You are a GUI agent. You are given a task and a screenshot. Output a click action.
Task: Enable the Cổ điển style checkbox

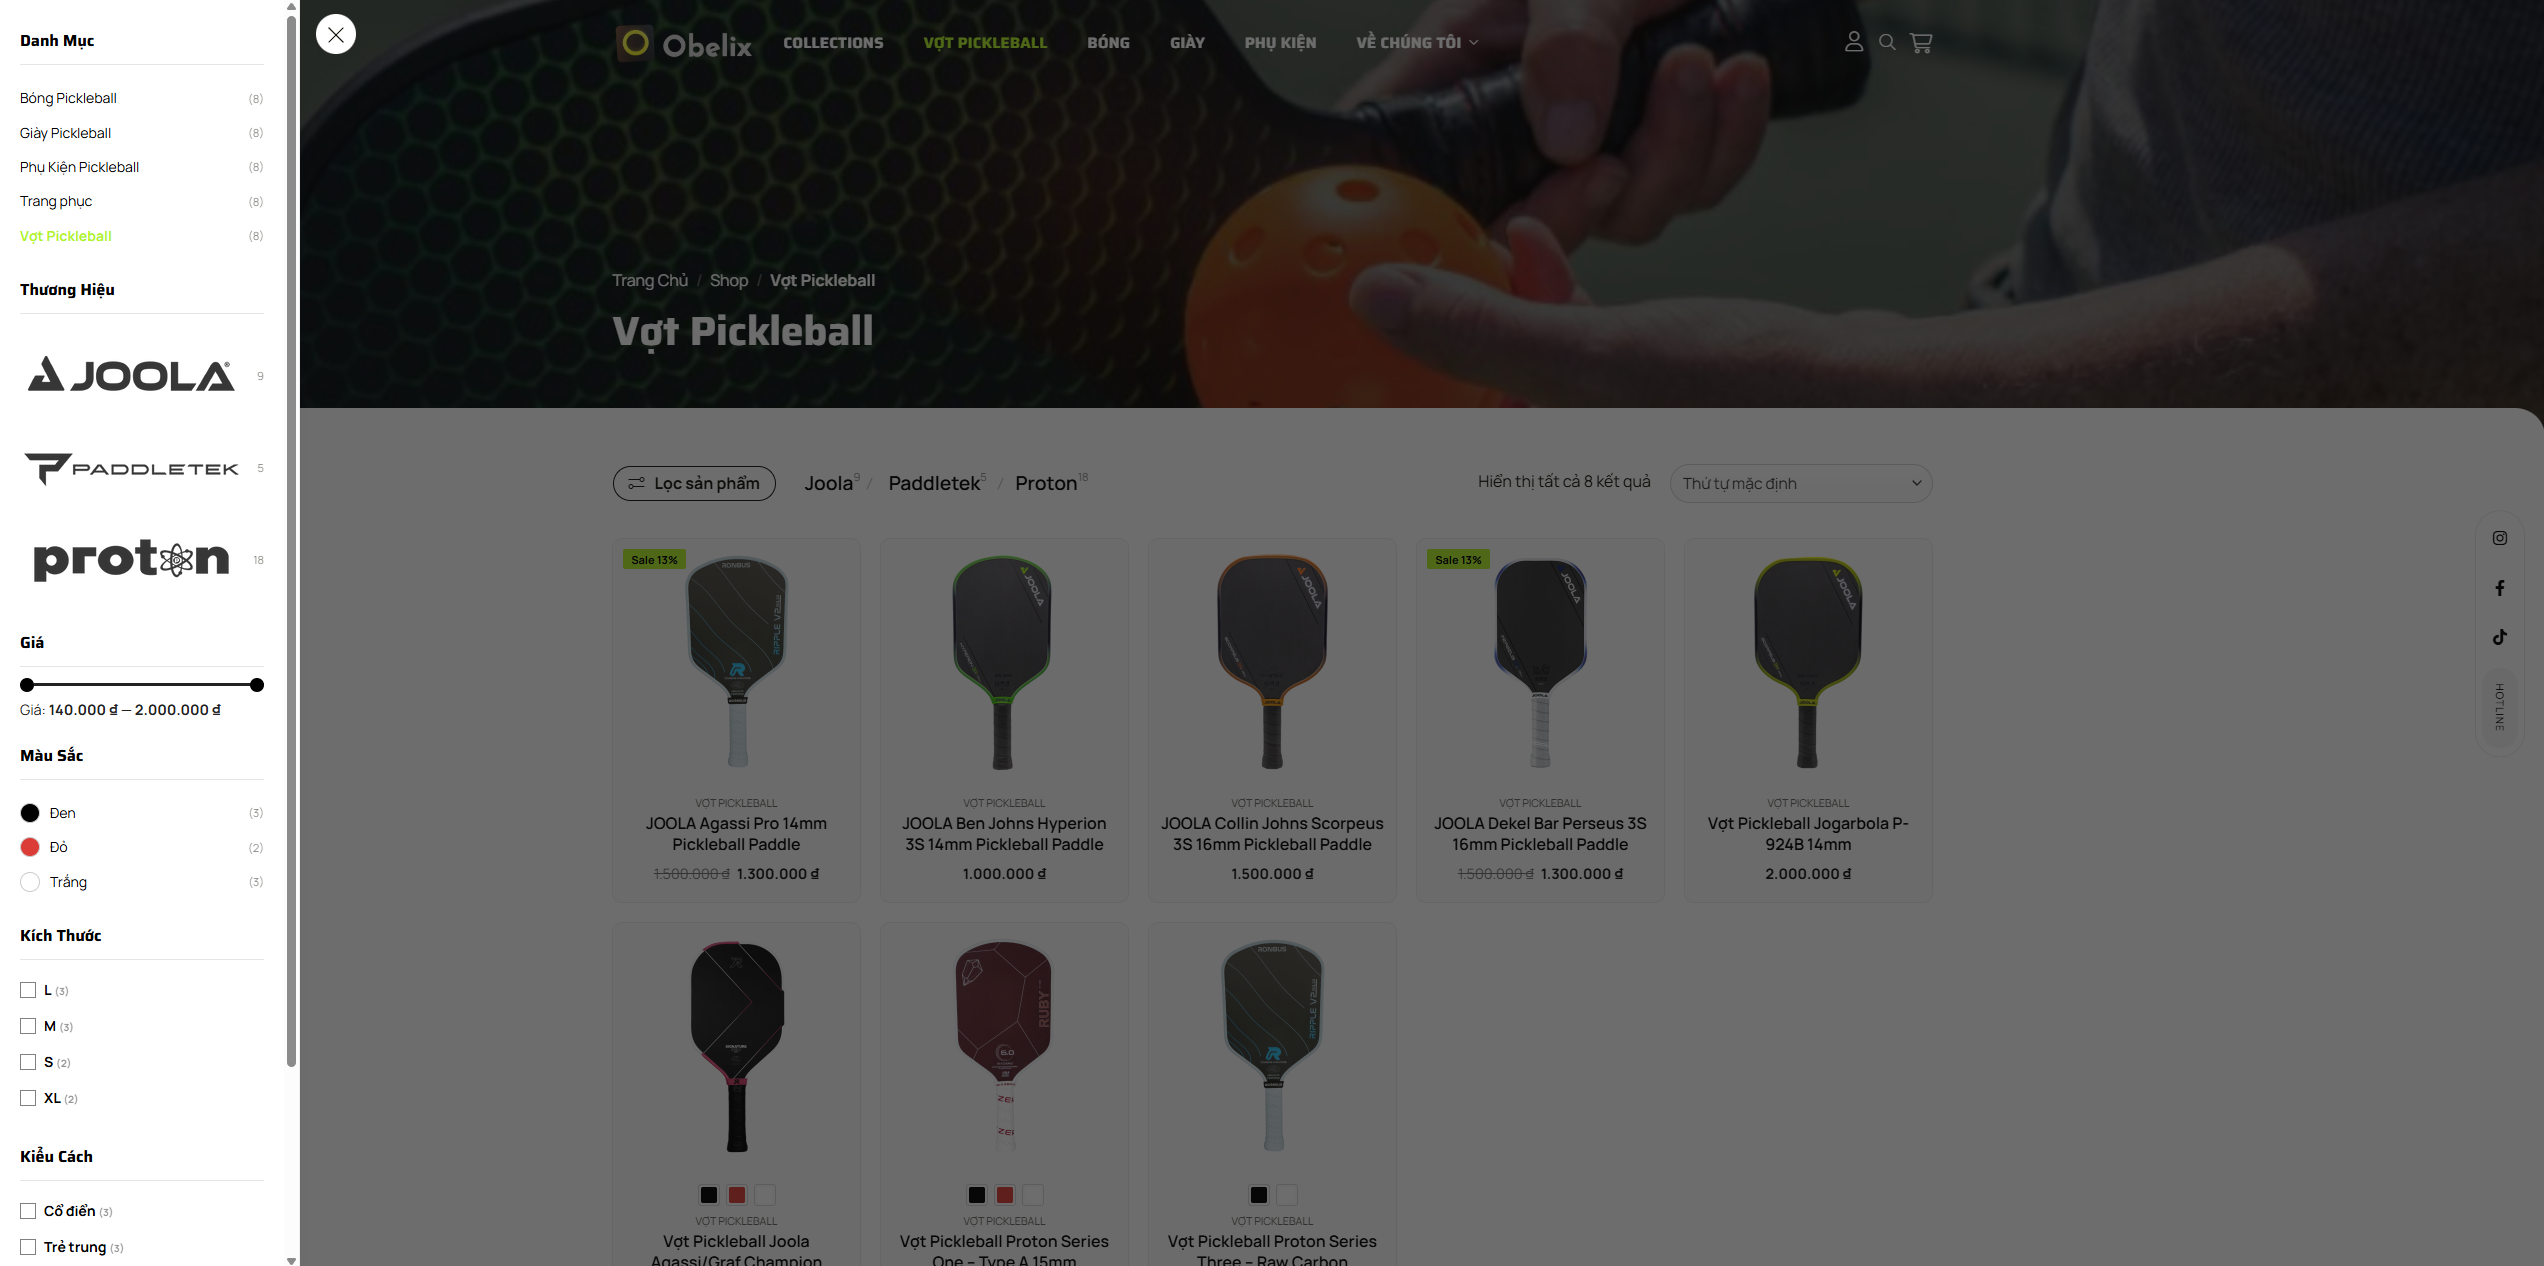[x=28, y=1211]
